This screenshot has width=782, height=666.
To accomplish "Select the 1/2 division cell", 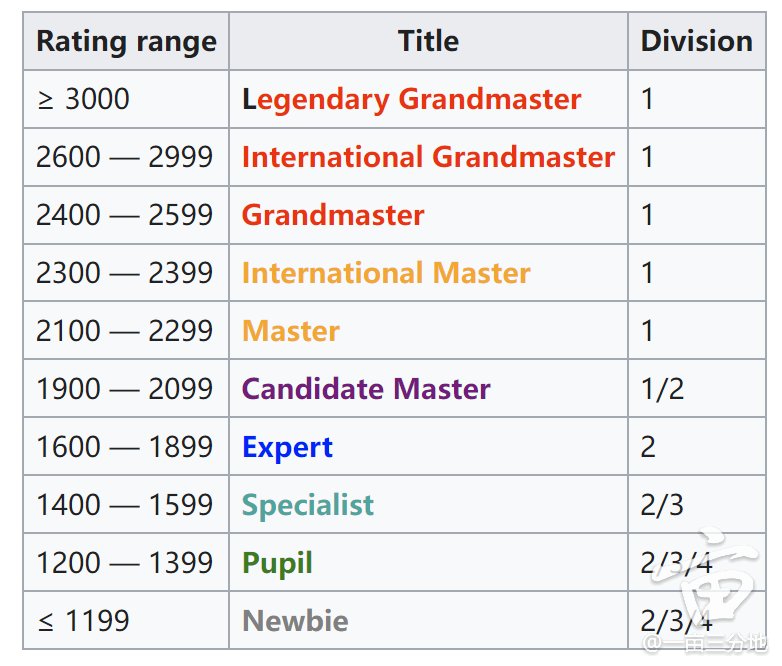I will [x=697, y=389].
